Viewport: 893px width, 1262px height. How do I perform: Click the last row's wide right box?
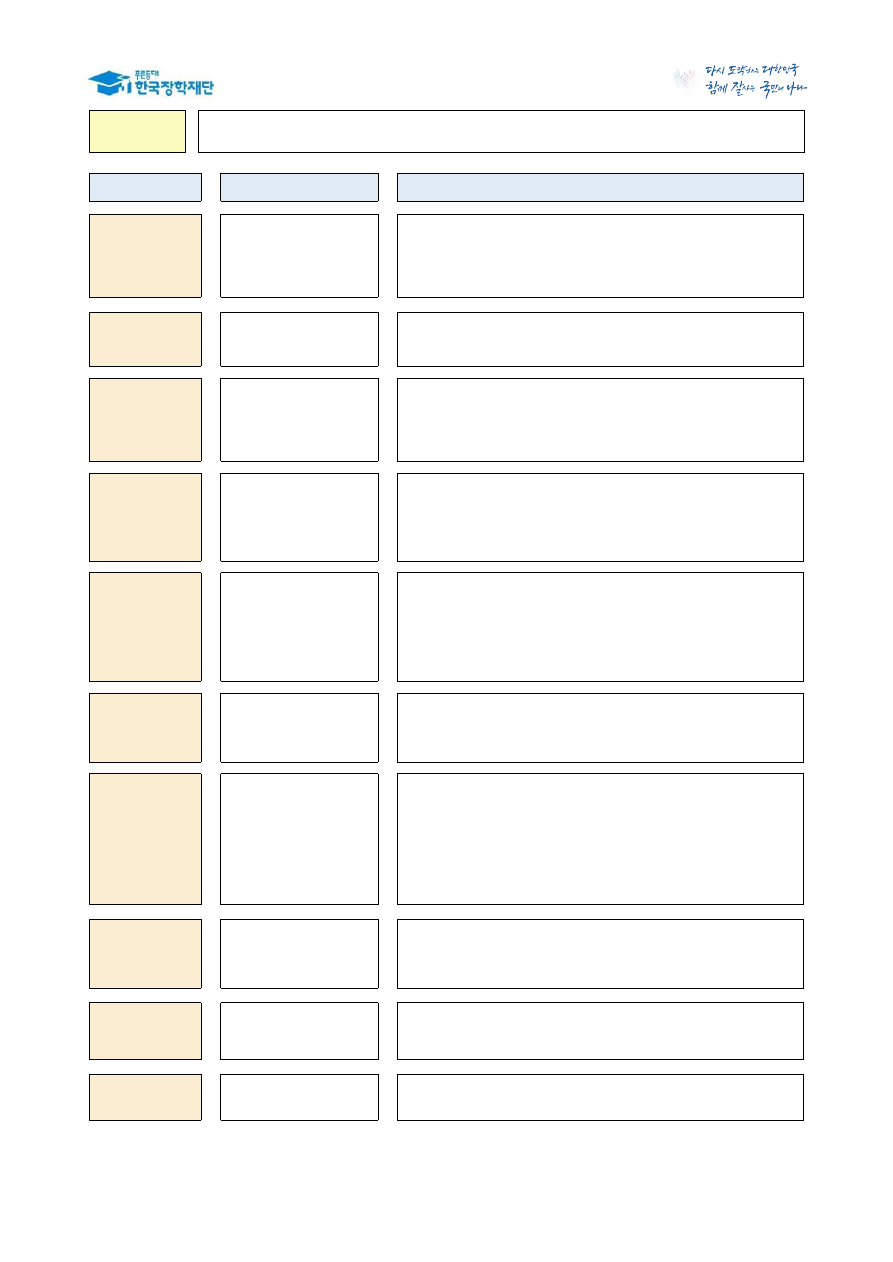pos(600,1097)
